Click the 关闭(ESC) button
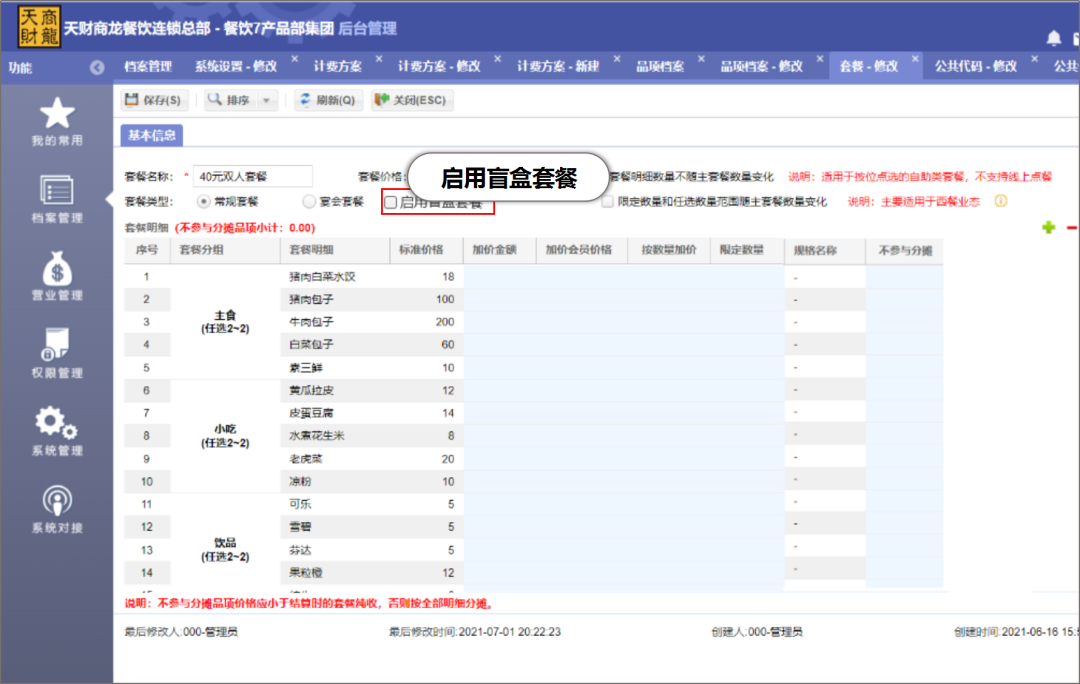The image size is (1080, 684). point(412,101)
